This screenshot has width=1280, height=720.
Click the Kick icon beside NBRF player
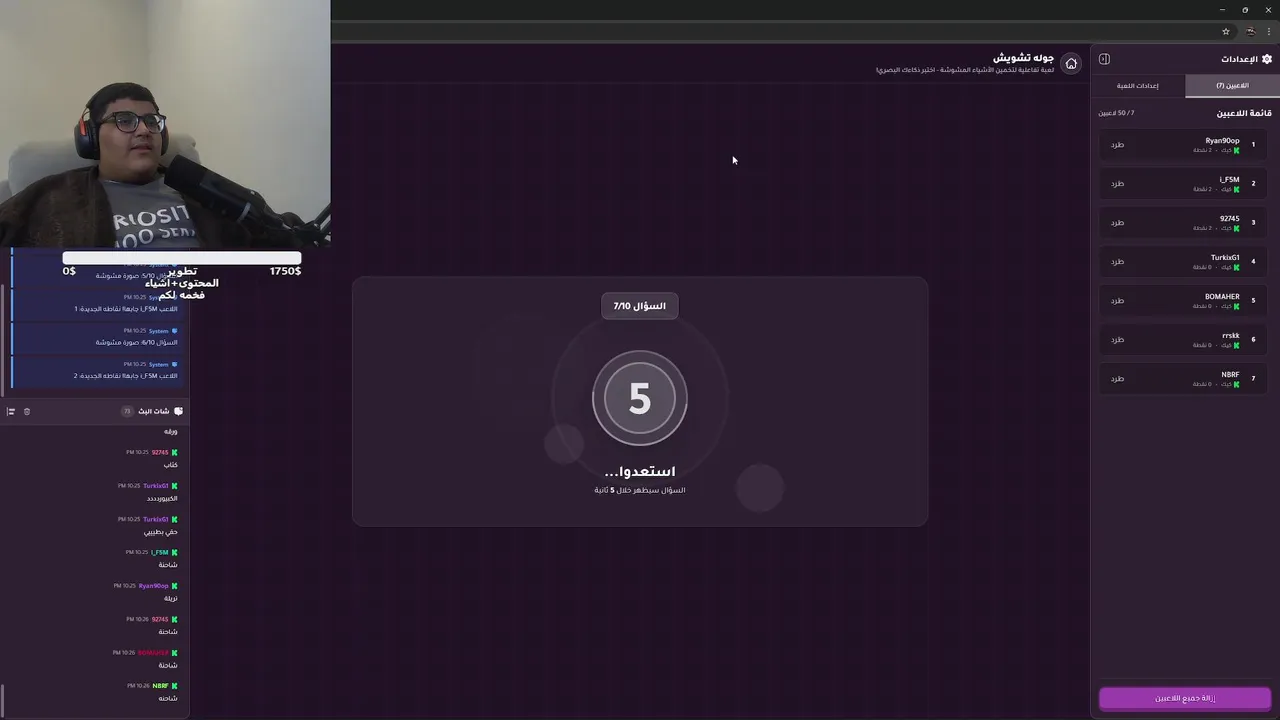(1237, 384)
